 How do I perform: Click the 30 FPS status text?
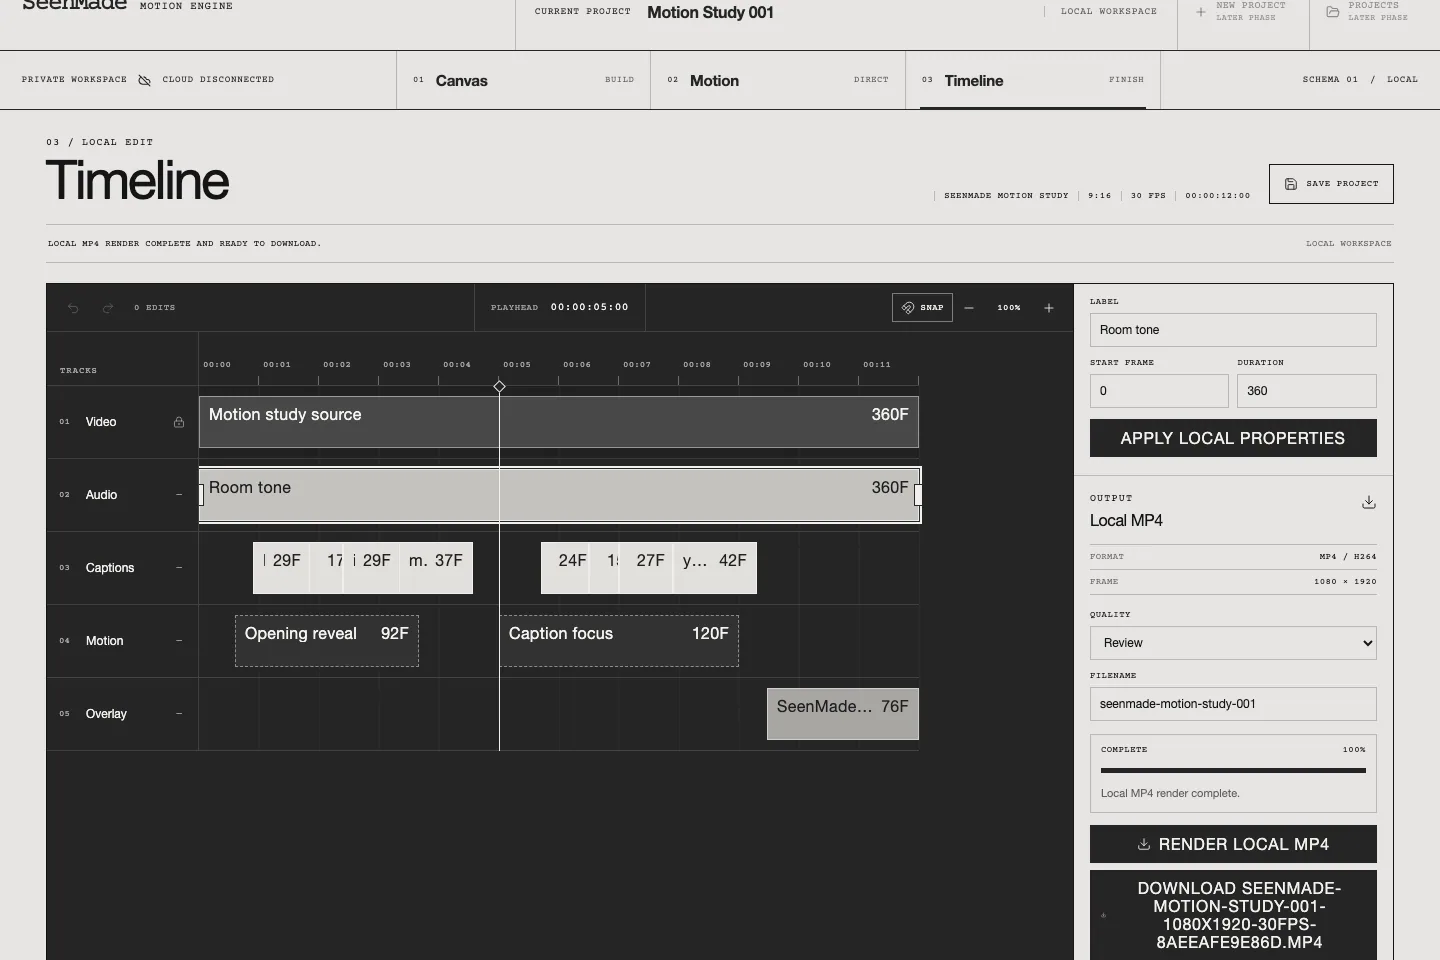pyautogui.click(x=1148, y=196)
